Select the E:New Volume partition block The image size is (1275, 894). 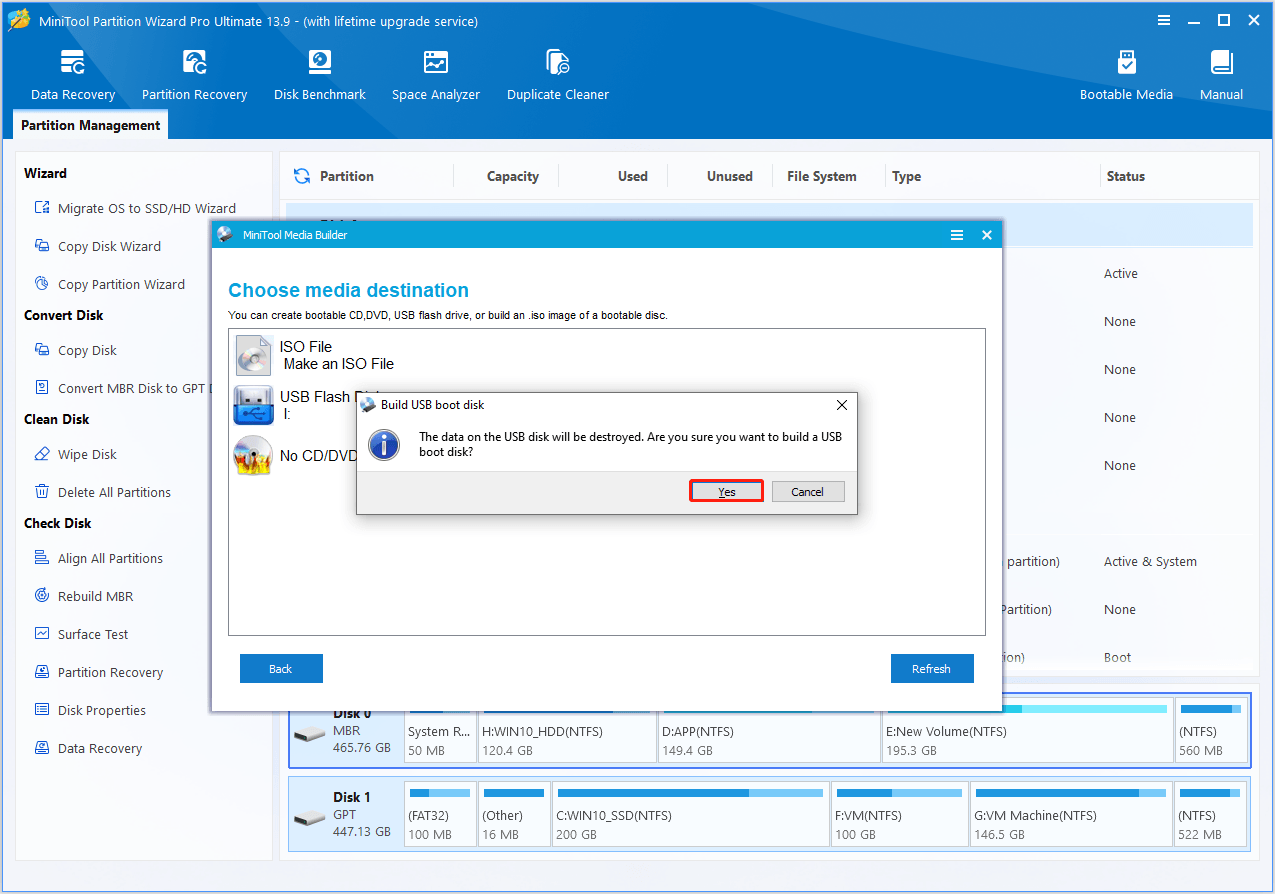1027,731
